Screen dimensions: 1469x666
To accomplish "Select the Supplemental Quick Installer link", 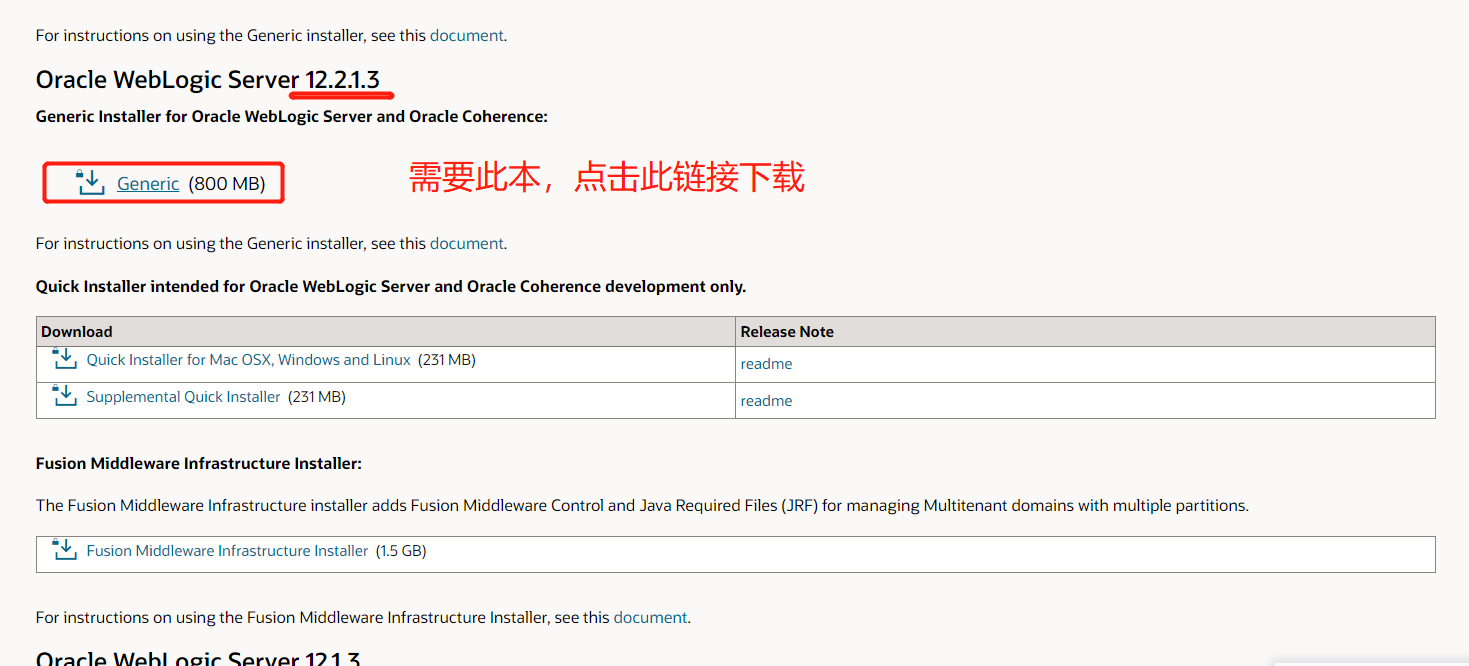I will pos(182,396).
